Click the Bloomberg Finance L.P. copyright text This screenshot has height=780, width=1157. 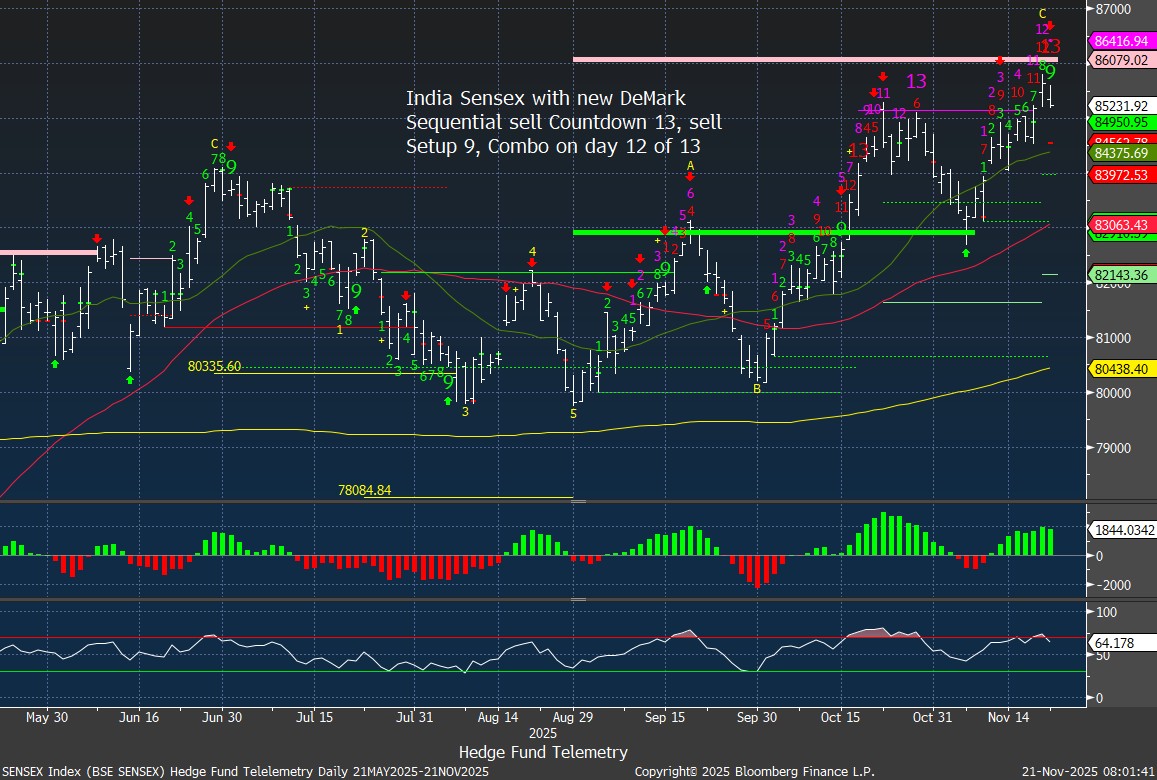pos(754,772)
